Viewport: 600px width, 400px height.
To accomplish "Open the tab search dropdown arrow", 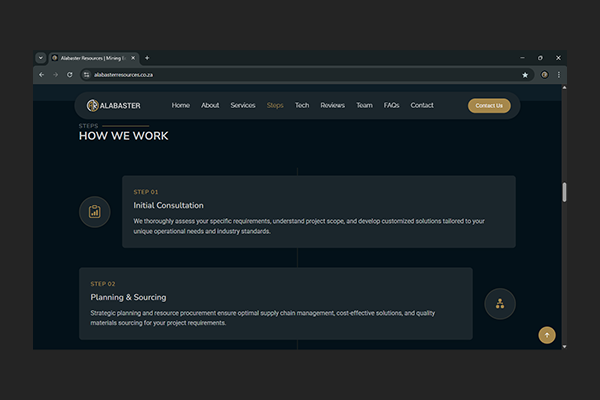I will (41, 58).
